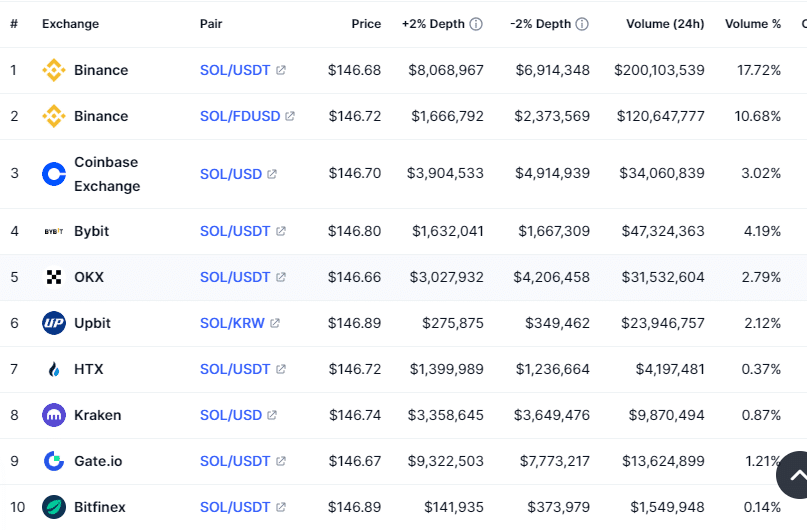Select the $146.80 Bybit price
This screenshot has height=530, width=807.
[x=355, y=232]
